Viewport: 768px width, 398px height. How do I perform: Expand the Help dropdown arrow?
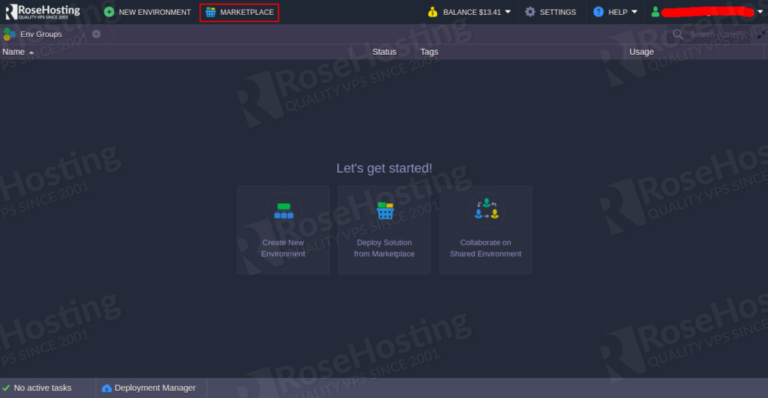pos(634,12)
